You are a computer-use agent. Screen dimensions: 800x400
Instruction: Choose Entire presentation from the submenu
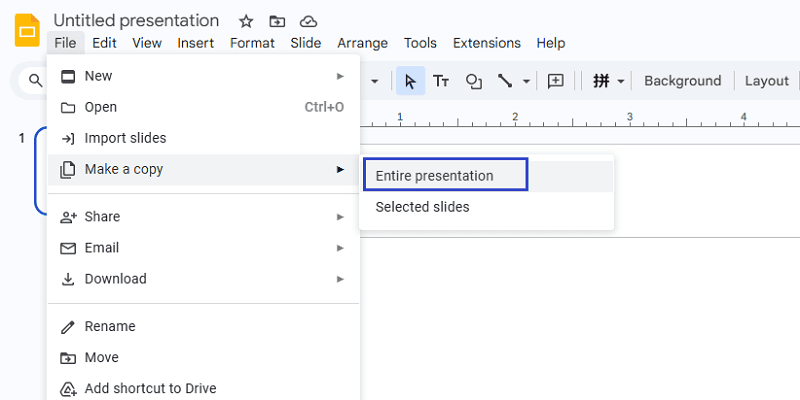click(x=443, y=176)
